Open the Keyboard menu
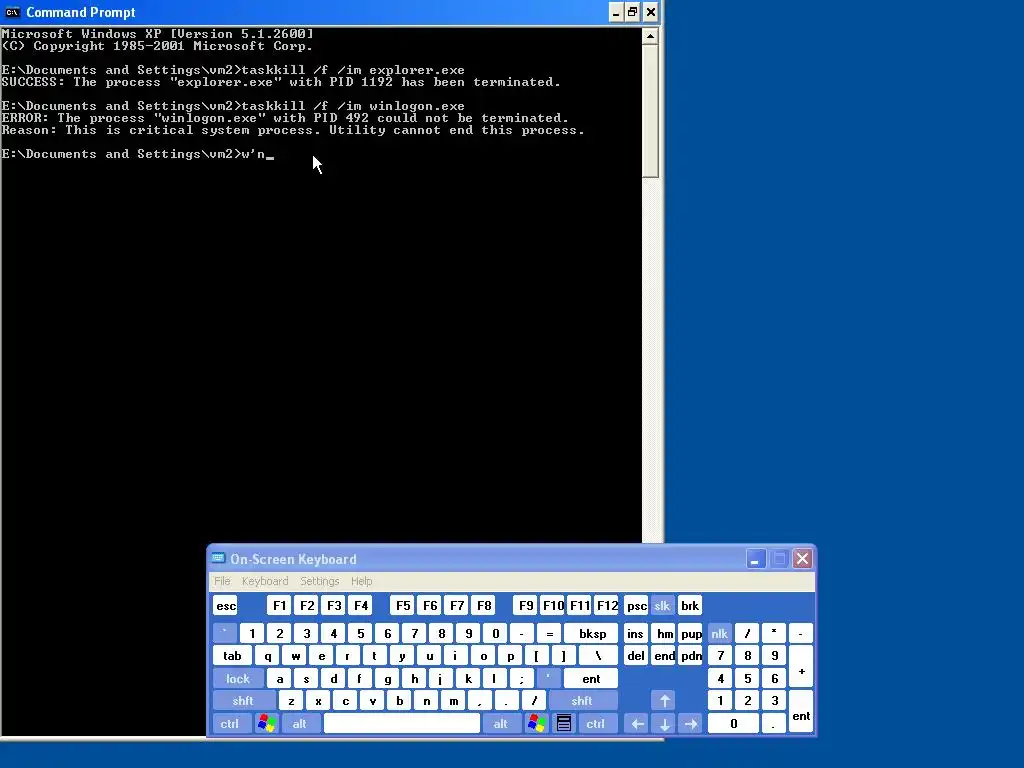The height and width of the screenshot is (768, 1024). (x=264, y=581)
